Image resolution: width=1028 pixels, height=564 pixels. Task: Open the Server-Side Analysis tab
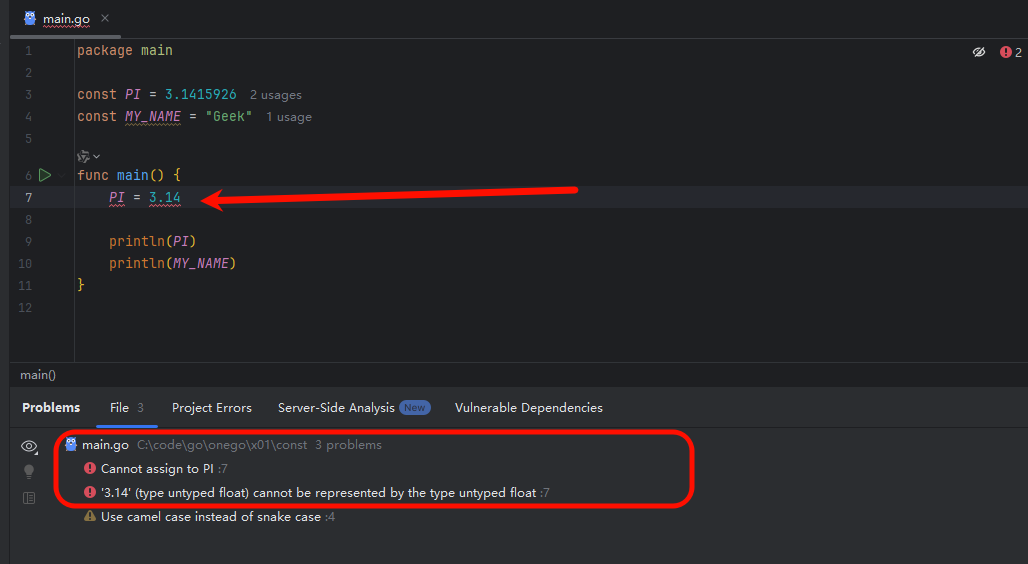coord(354,407)
